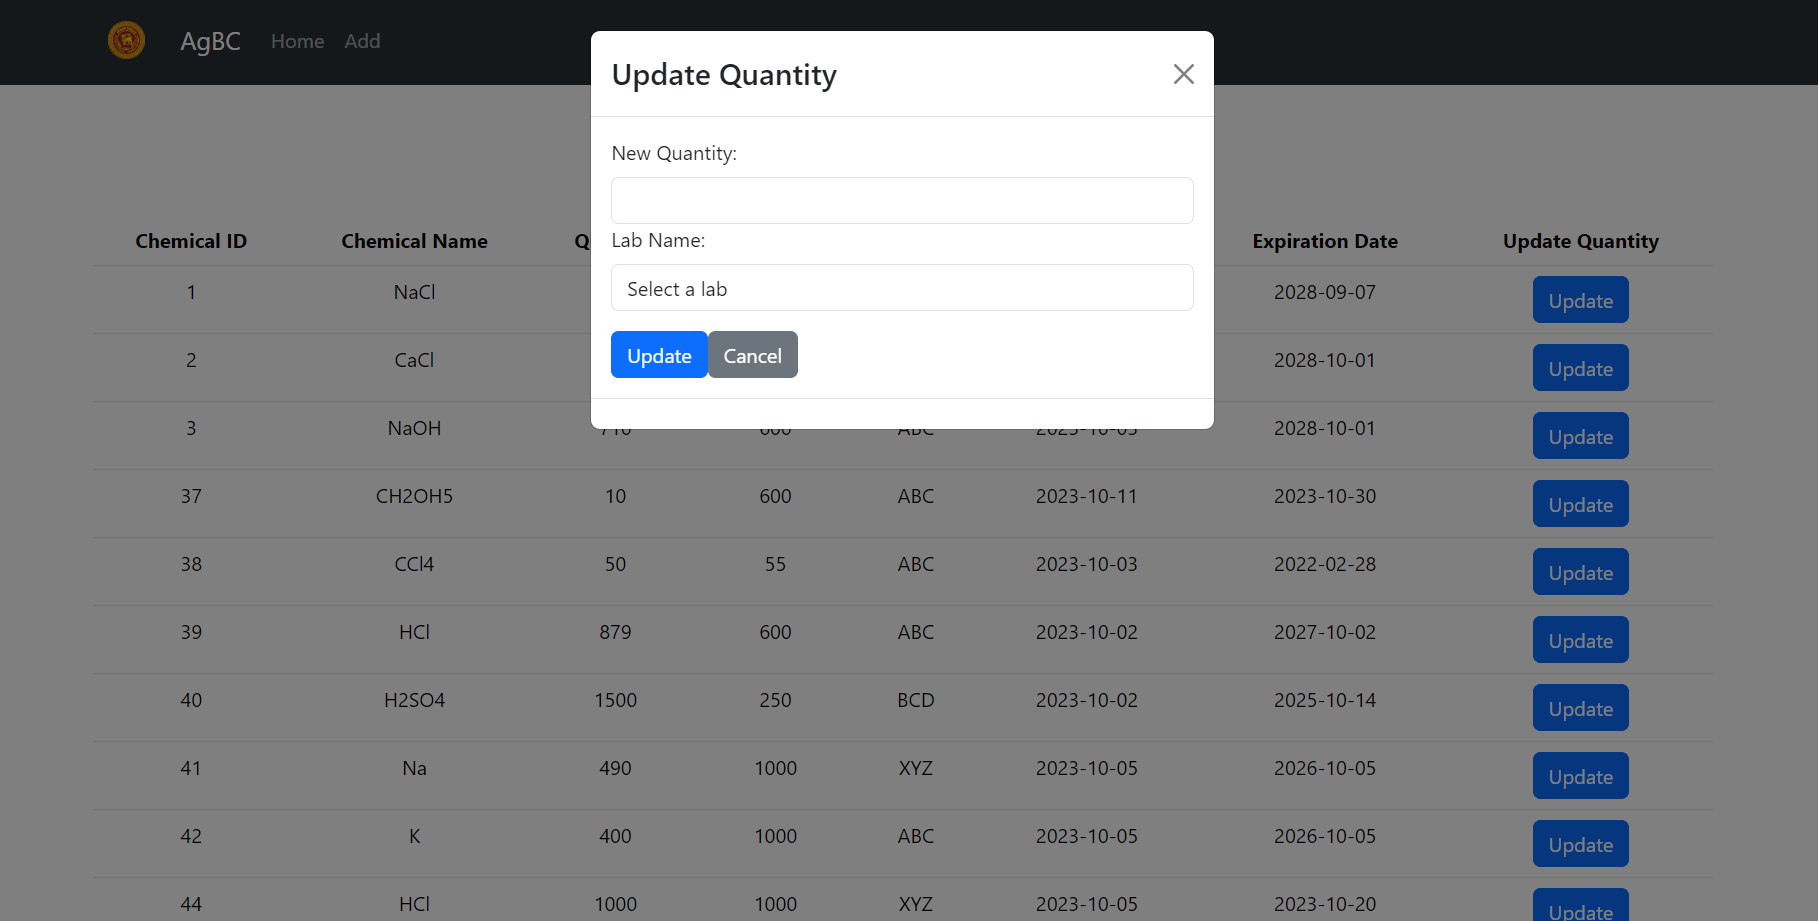
Task: Update quantity for CCl4
Action: point(1580,571)
